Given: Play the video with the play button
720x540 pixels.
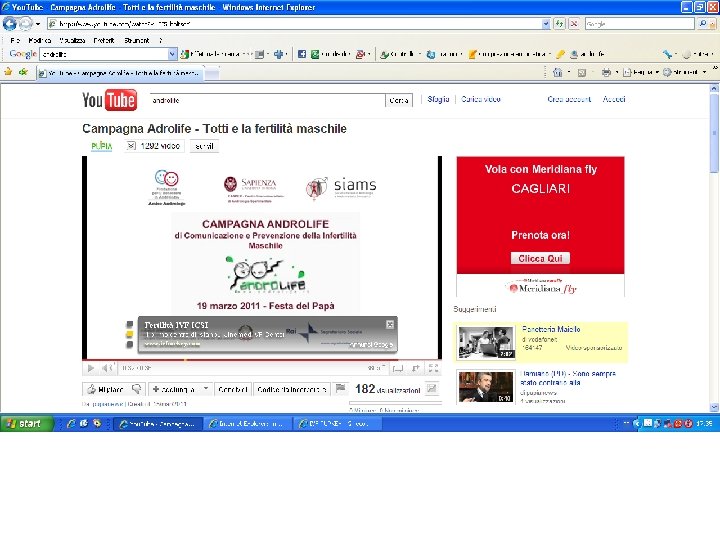Looking at the screenshot, I should point(90,368).
